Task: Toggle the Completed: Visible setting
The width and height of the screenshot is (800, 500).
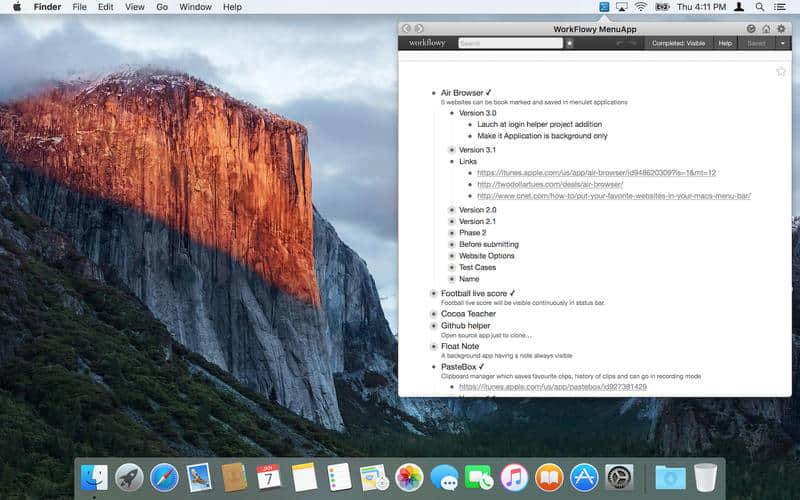Action: [x=678, y=43]
